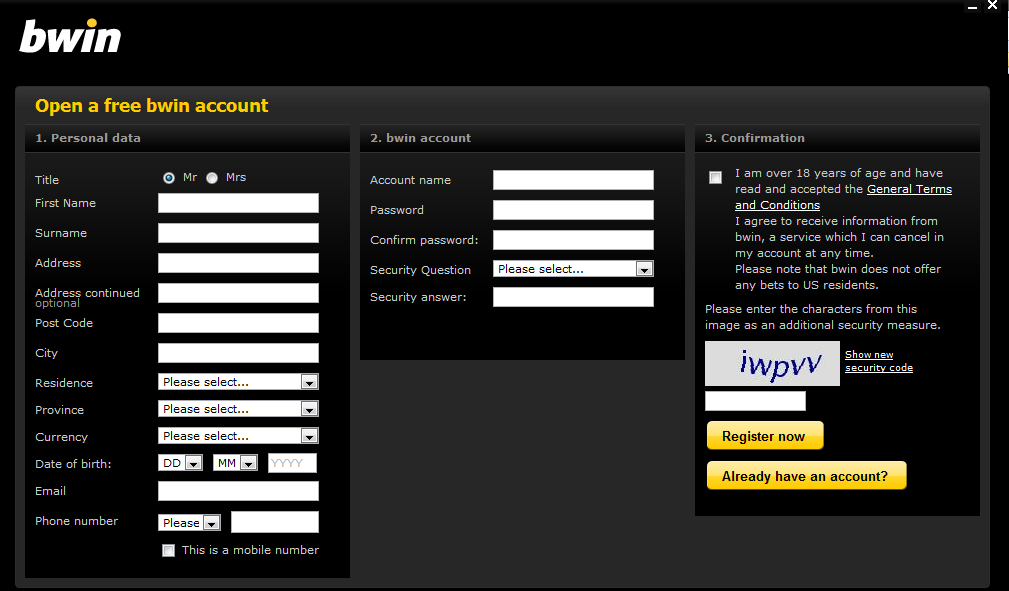Select the Mrs title option
This screenshot has height=591, width=1009.
211,177
